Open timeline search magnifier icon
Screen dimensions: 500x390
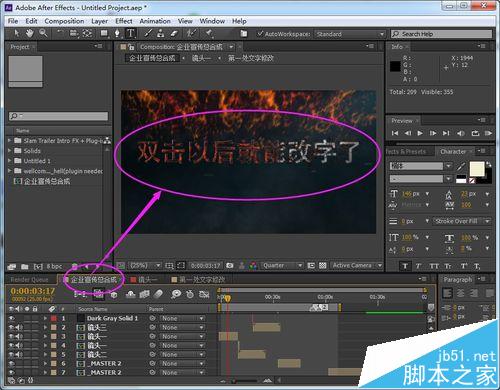coord(176,294)
